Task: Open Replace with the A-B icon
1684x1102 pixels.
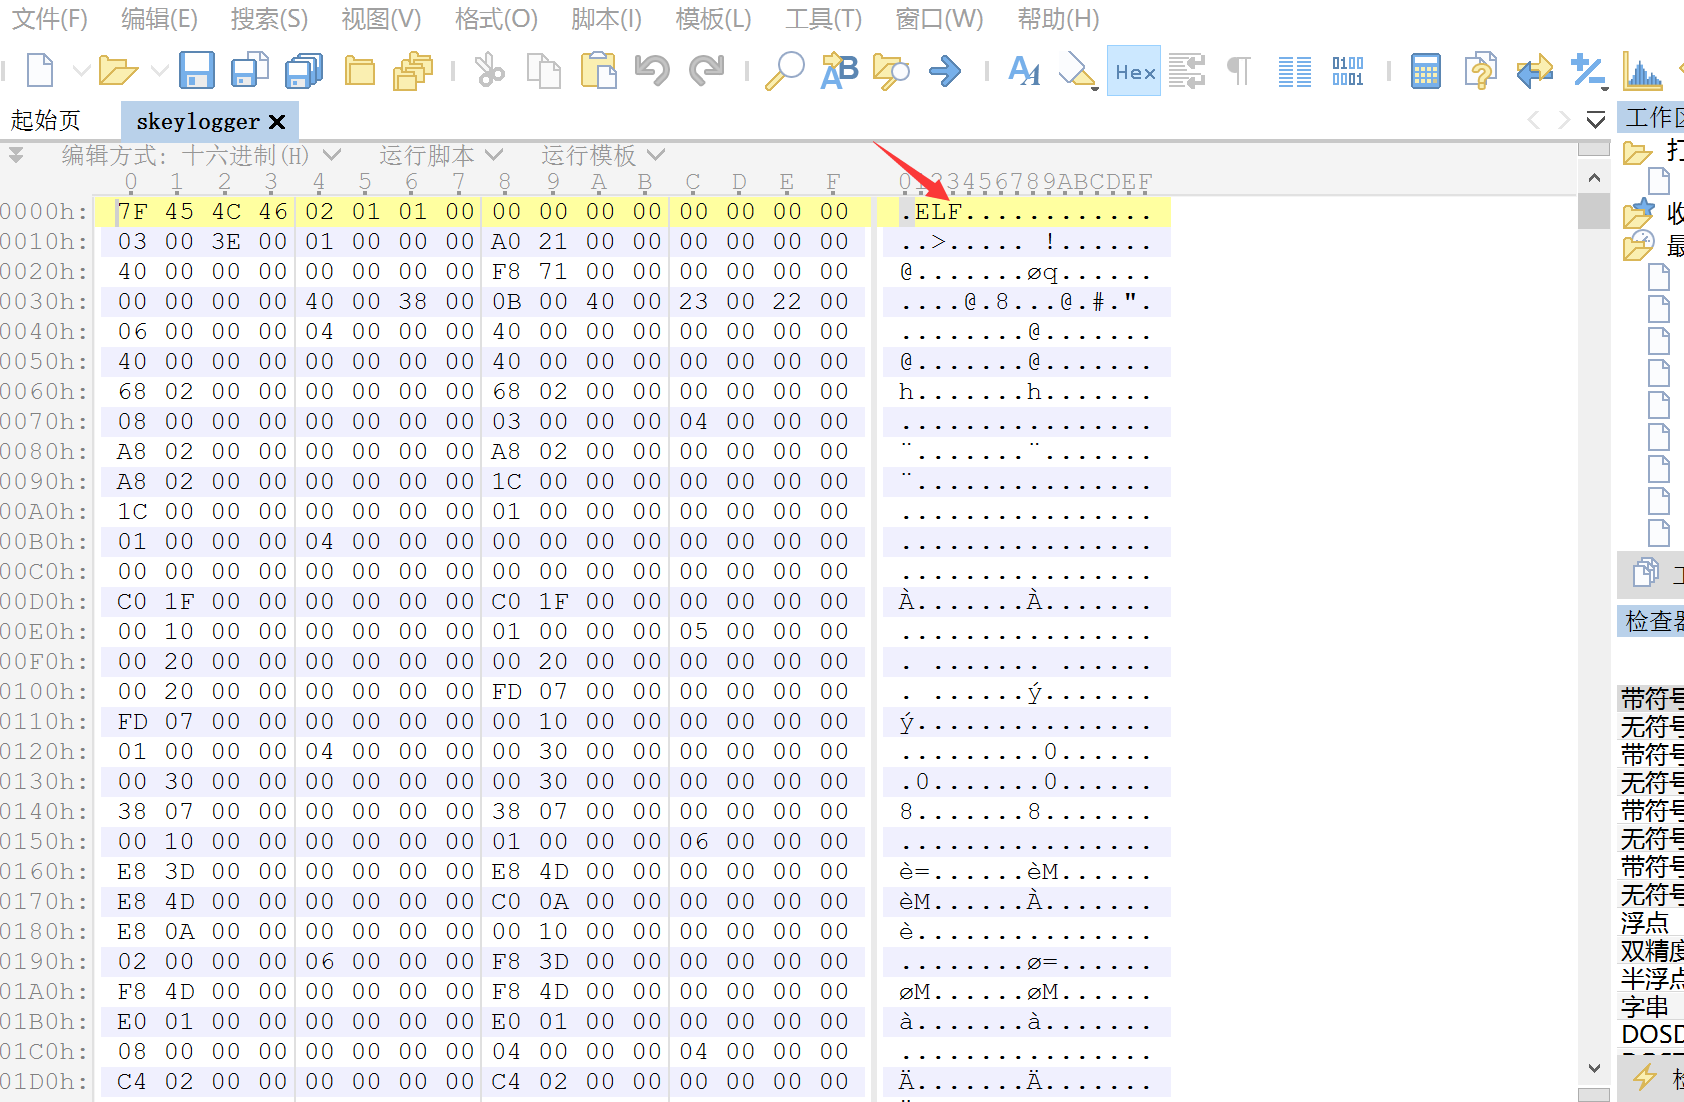Action: coord(839,71)
